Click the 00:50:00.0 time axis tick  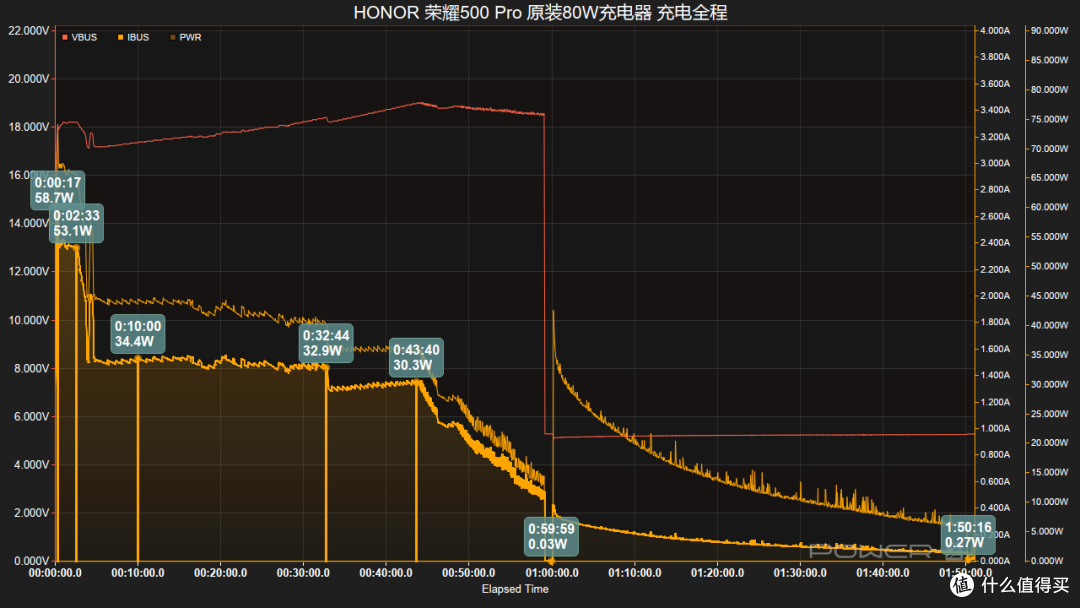[468, 573]
